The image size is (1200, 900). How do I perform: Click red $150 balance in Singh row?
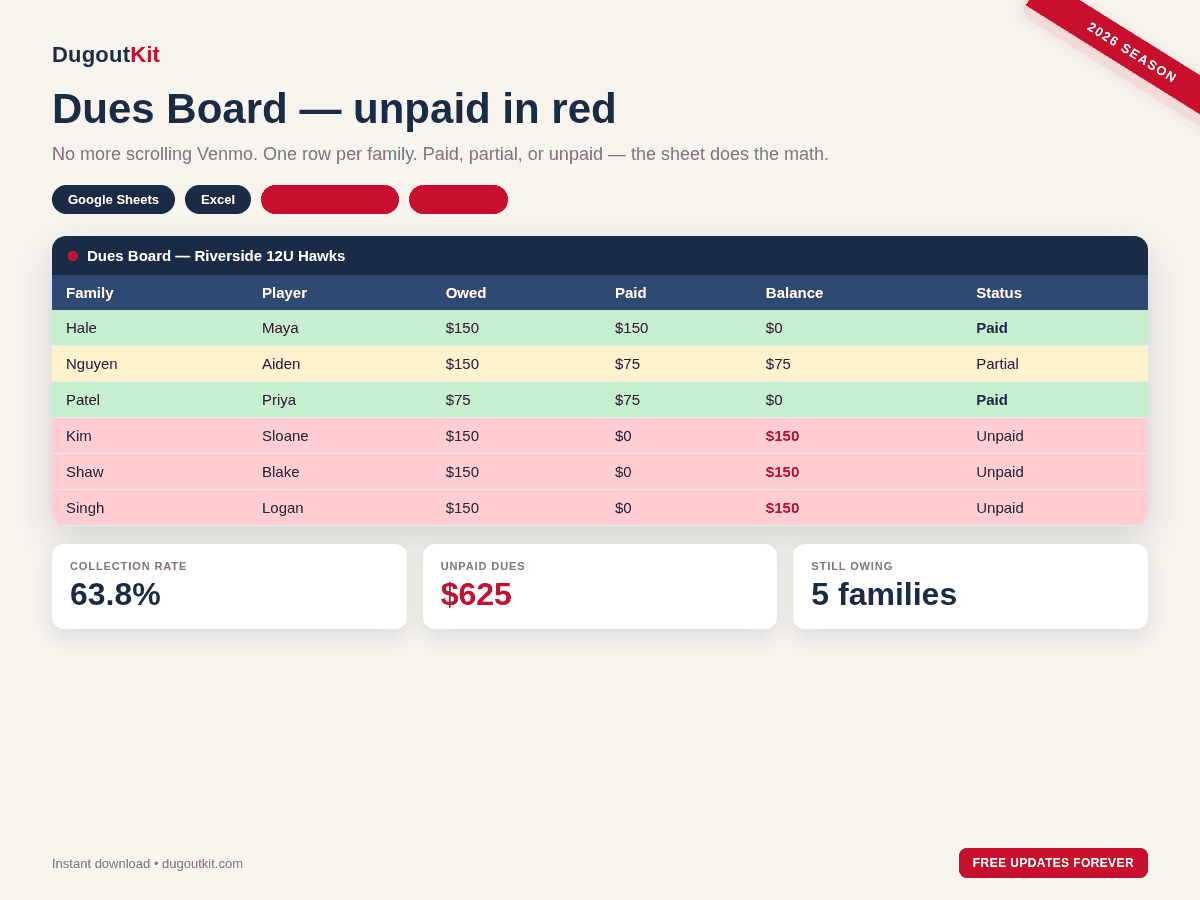782,507
